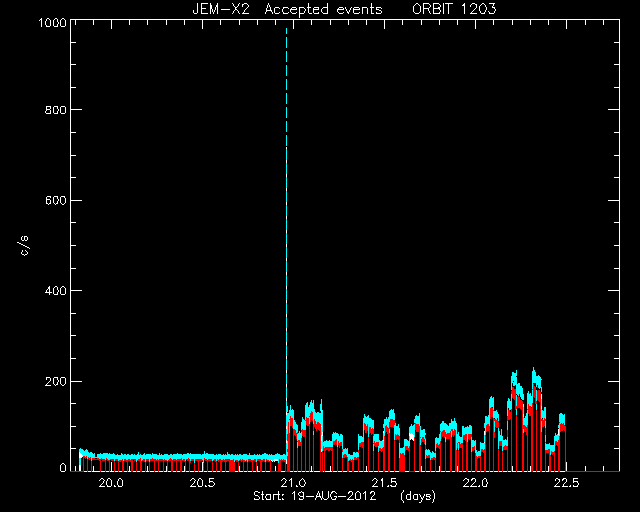Click the x-axis tick label '20.5'
The width and height of the screenshot is (640, 512).
[202, 483]
